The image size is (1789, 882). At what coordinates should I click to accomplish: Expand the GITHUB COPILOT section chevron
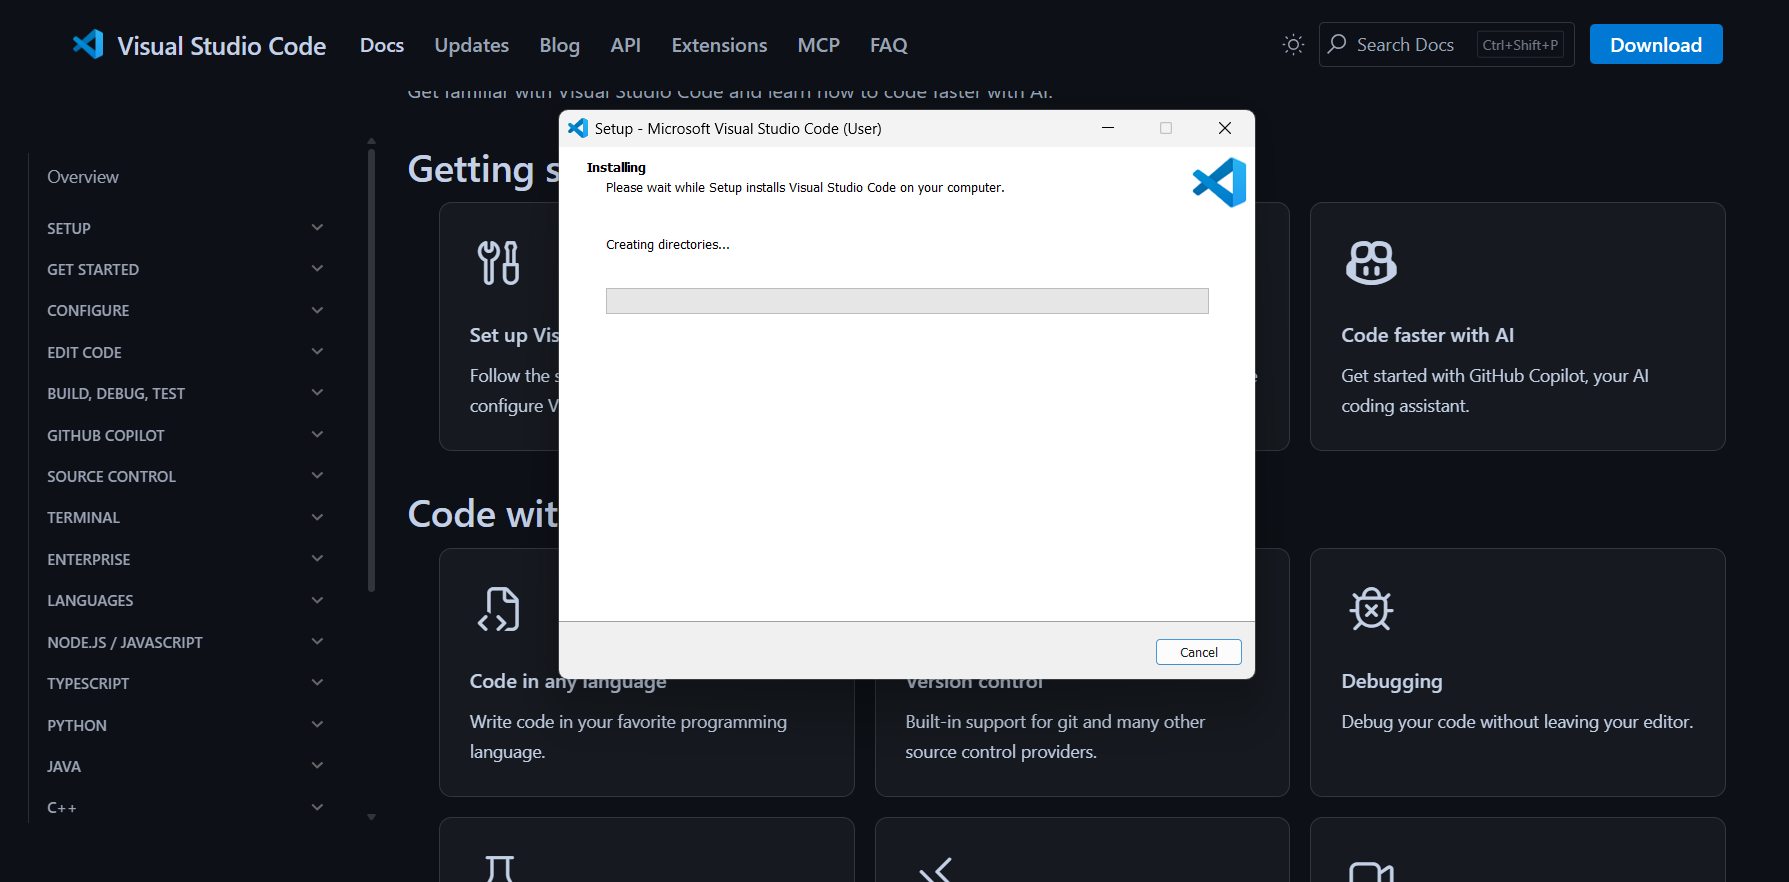click(317, 435)
